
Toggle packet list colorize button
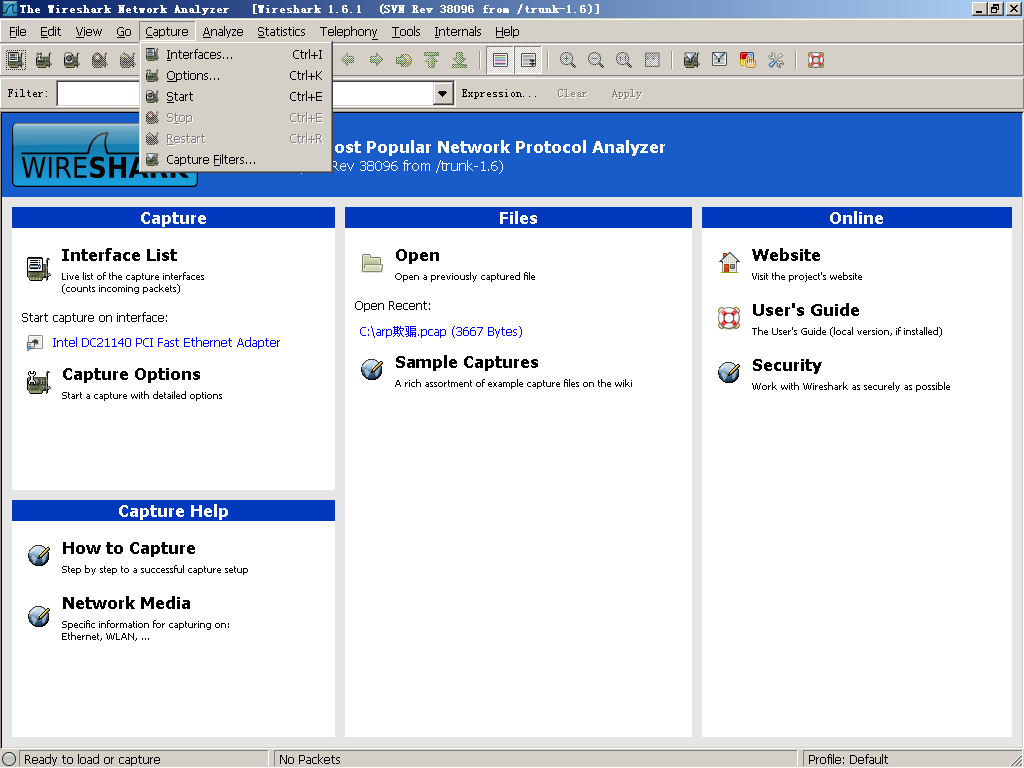(x=500, y=60)
